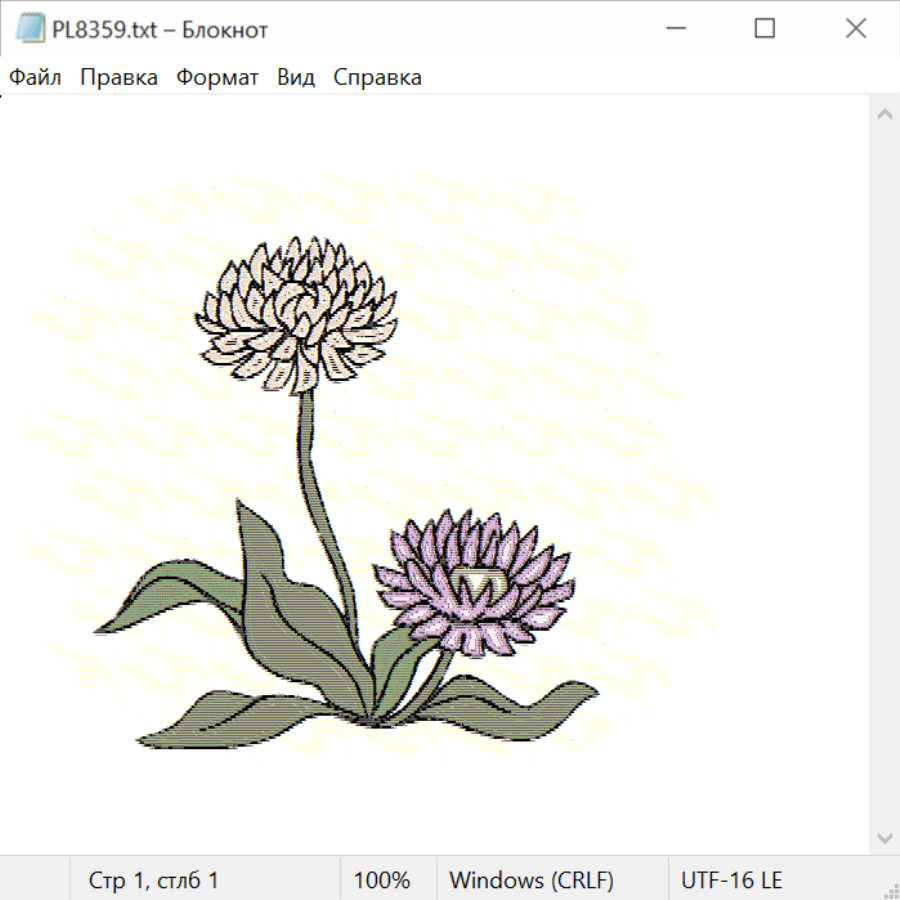Click the Стр 1, стлб 1 indicator
Viewport: 900px width, 900px height.
point(154,880)
